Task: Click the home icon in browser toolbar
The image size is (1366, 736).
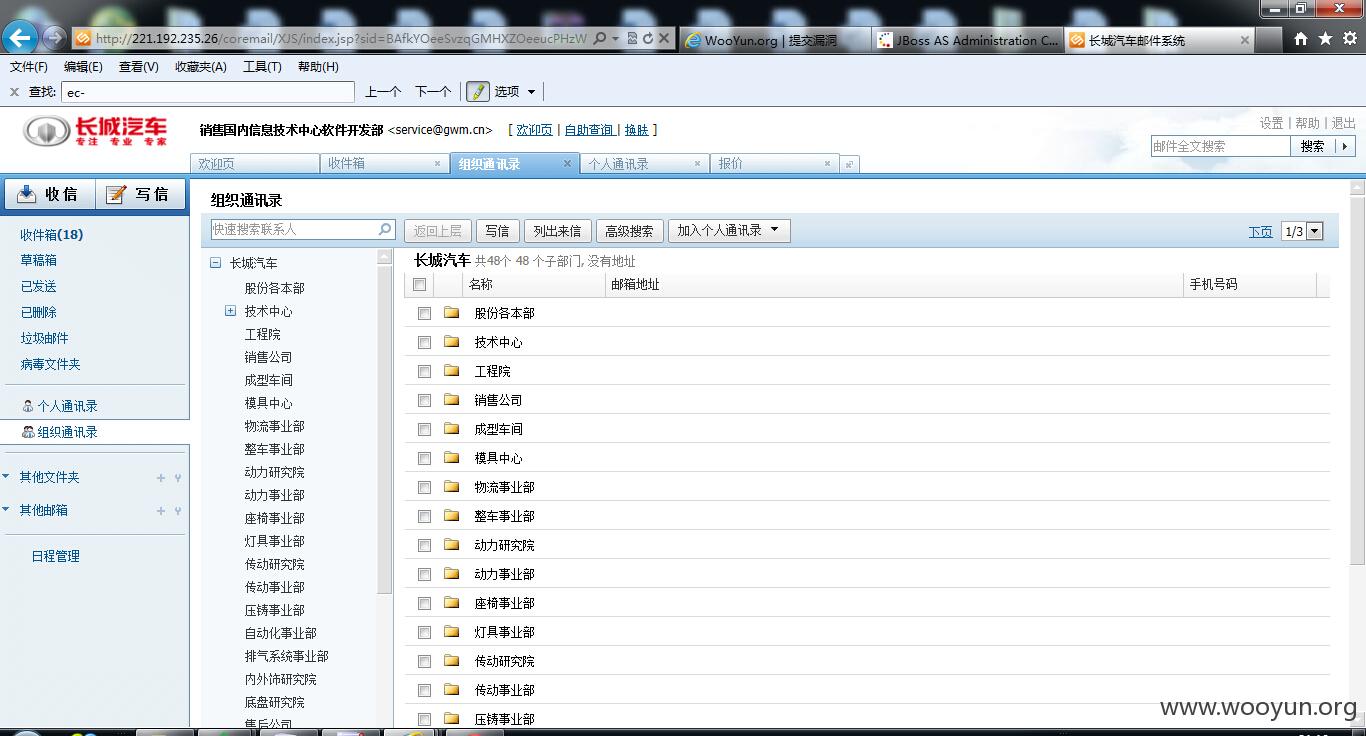Action: 1301,38
